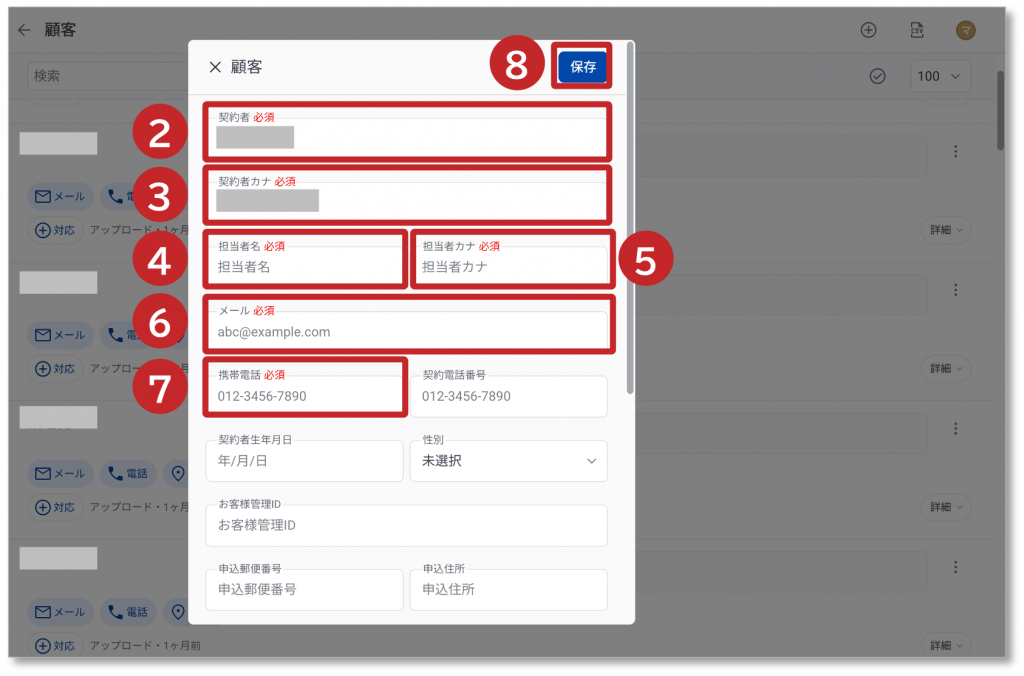Open the first customer's three-dot menu
Screen dimensions: 1024x676
tap(956, 151)
